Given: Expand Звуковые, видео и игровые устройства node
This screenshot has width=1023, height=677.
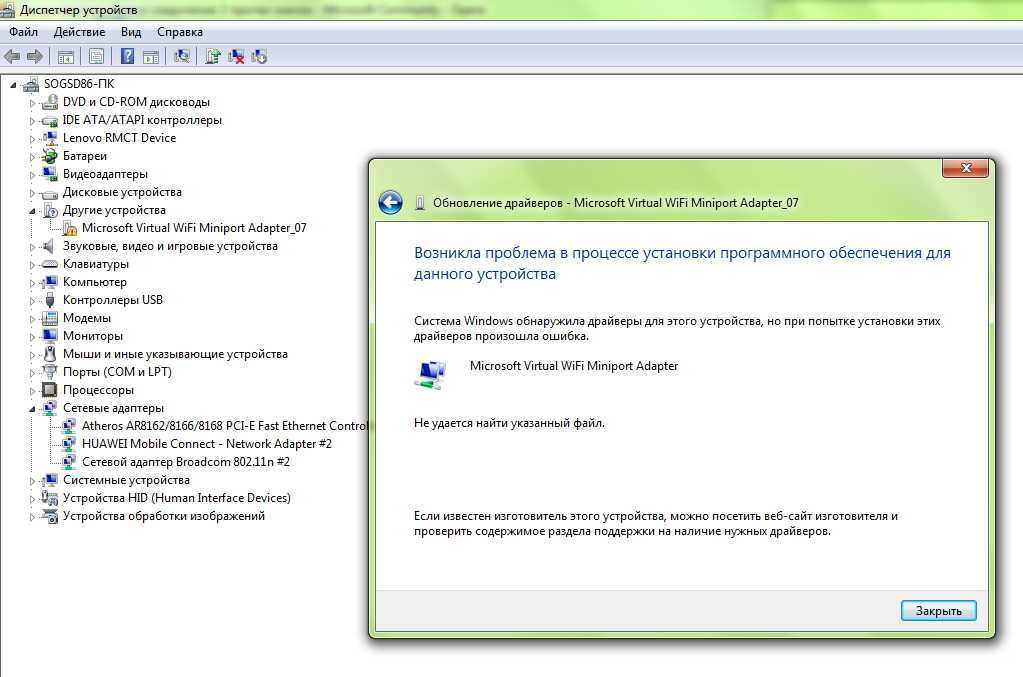Looking at the screenshot, I should coord(32,247).
